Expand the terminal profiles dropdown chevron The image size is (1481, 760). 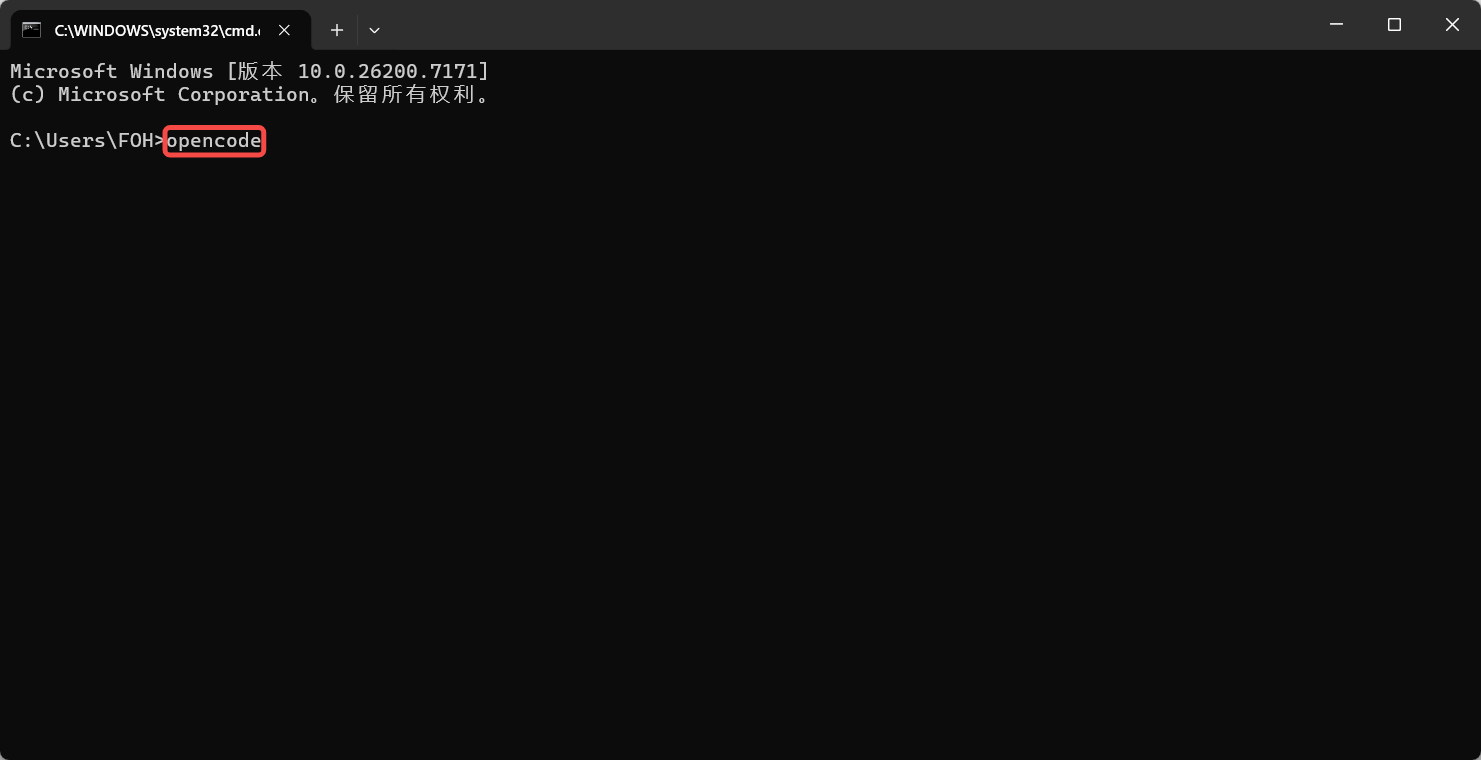(x=374, y=30)
